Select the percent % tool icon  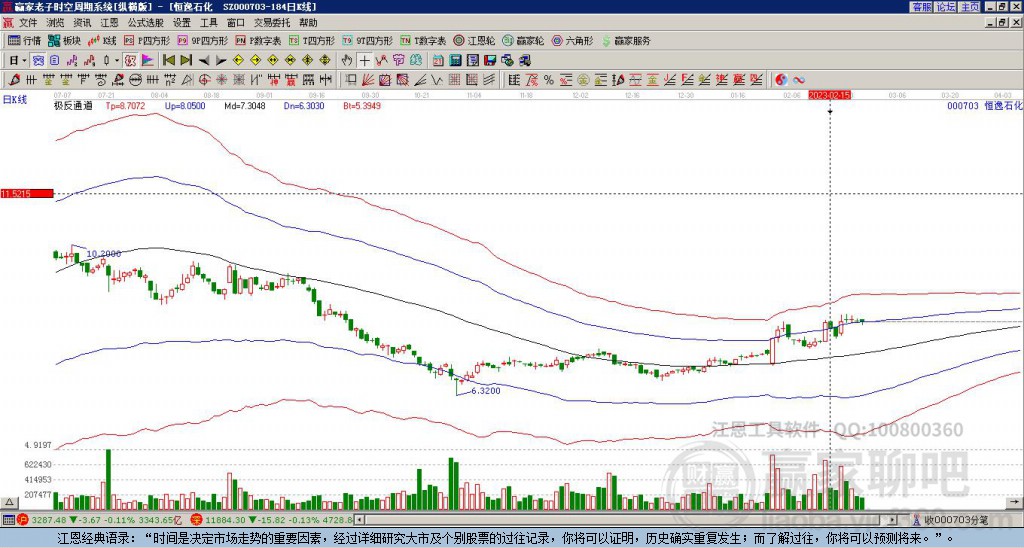(549, 80)
